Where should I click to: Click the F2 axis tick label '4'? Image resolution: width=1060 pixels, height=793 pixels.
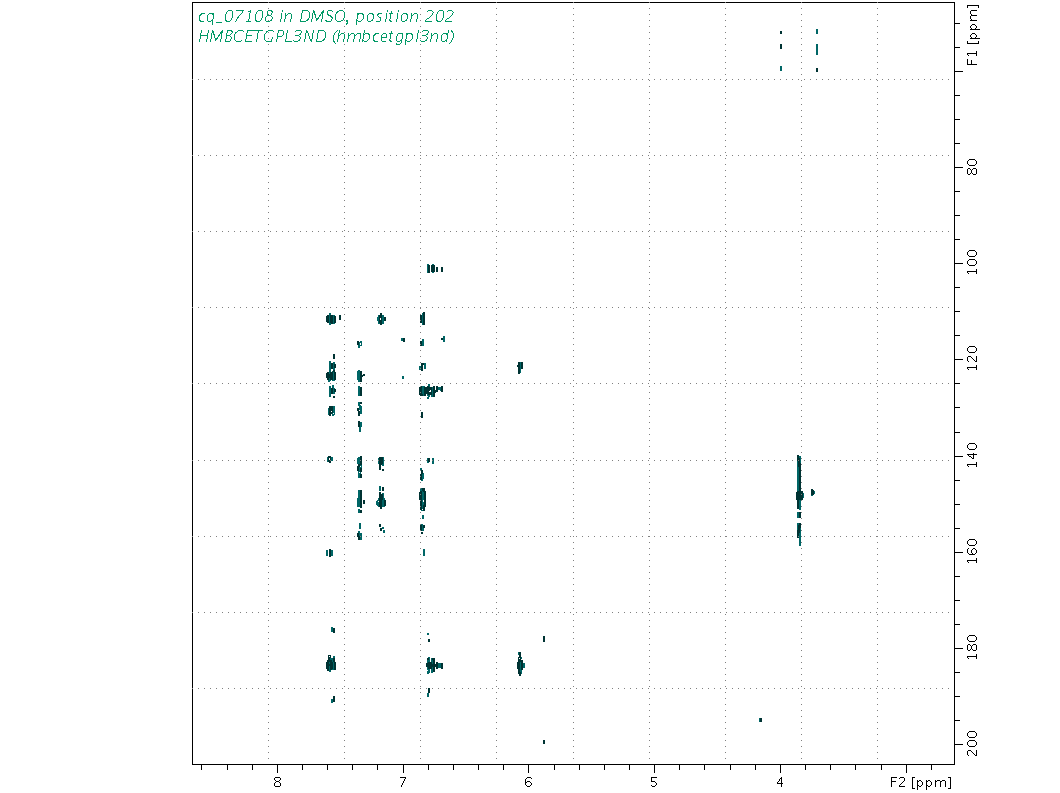point(780,782)
